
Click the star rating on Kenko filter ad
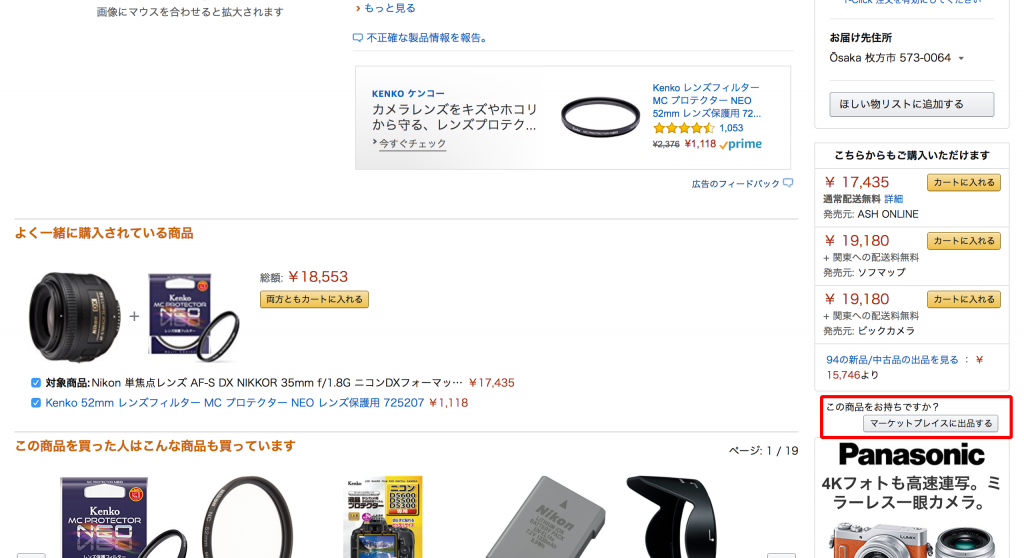(x=684, y=128)
